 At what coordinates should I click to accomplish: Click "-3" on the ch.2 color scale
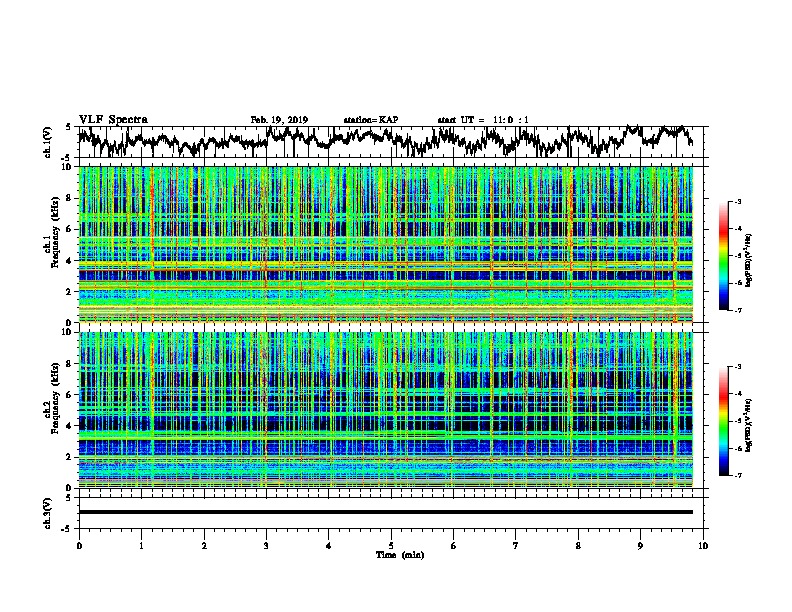click(738, 367)
